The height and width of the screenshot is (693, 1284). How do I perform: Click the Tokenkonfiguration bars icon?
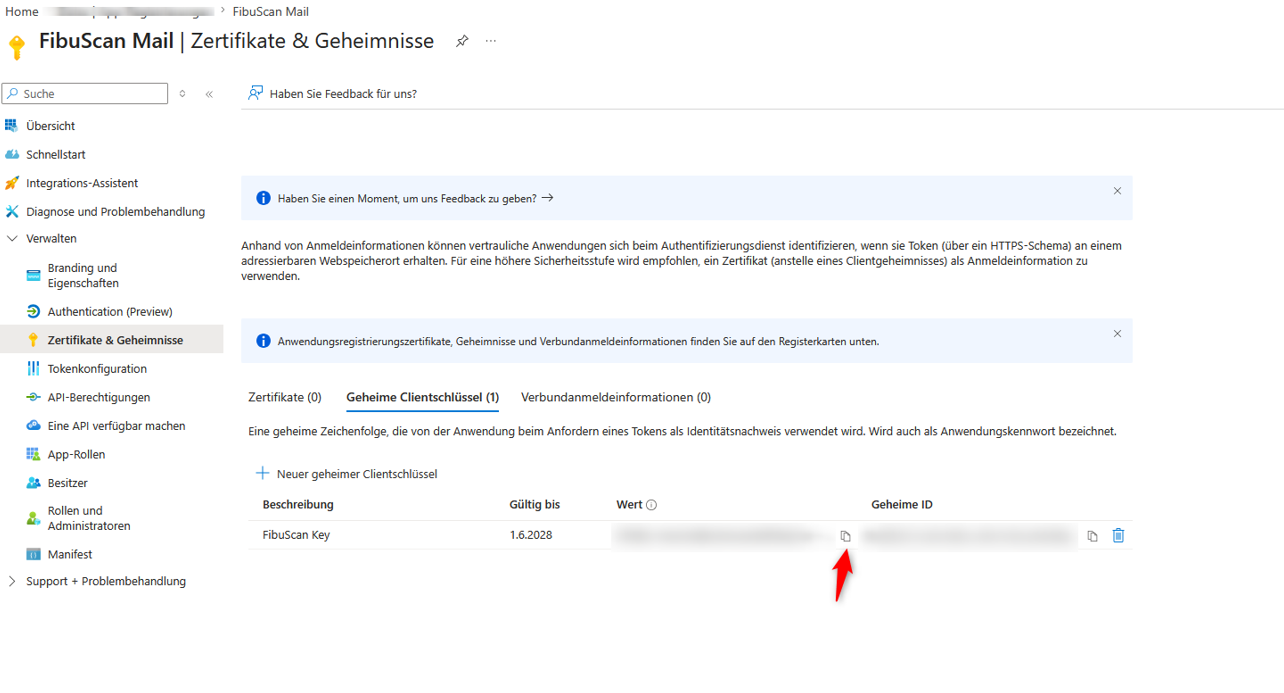click(33, 369)
